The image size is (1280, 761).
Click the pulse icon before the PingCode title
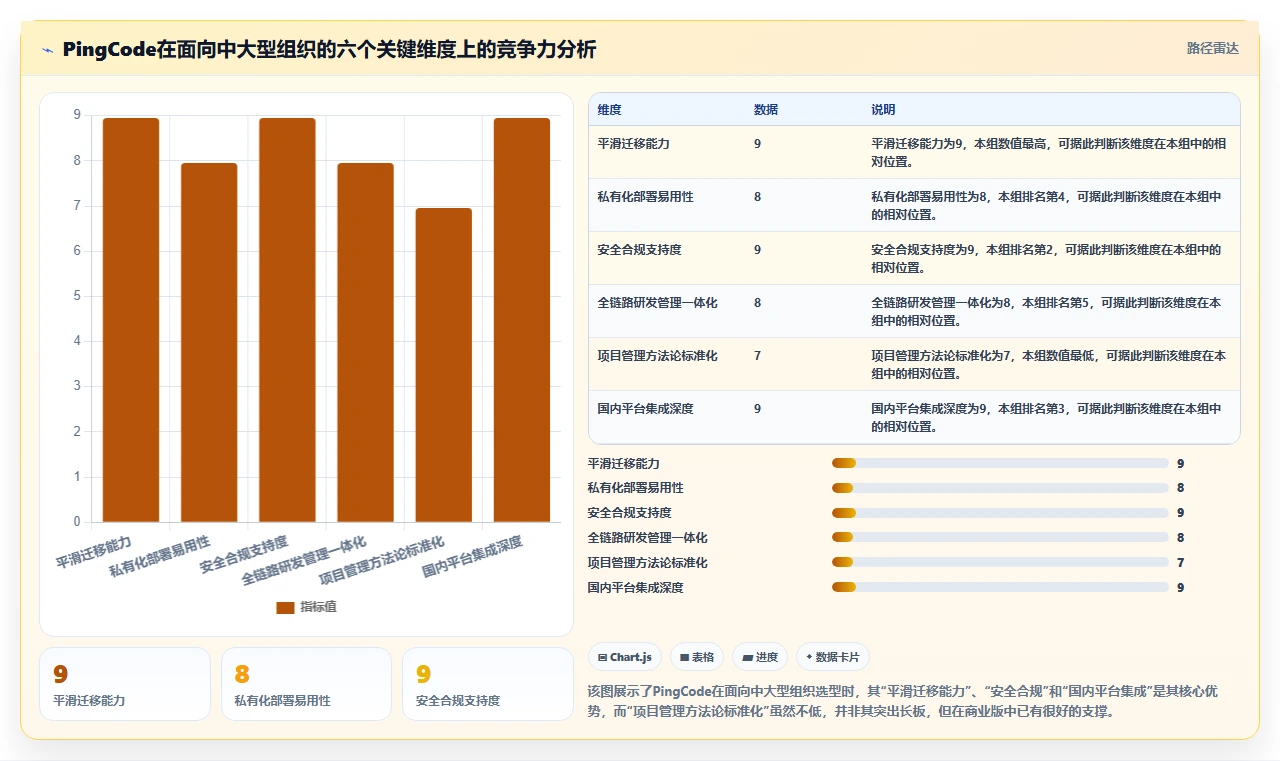[x=47, y=50]
